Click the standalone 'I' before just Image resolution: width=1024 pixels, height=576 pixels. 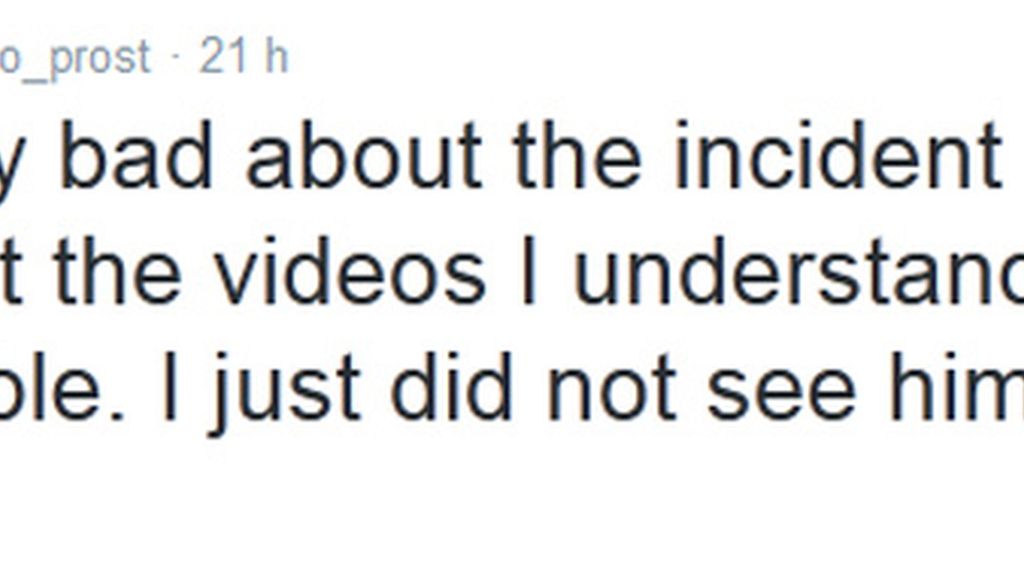pyautogui.click(x=169, y=387)
